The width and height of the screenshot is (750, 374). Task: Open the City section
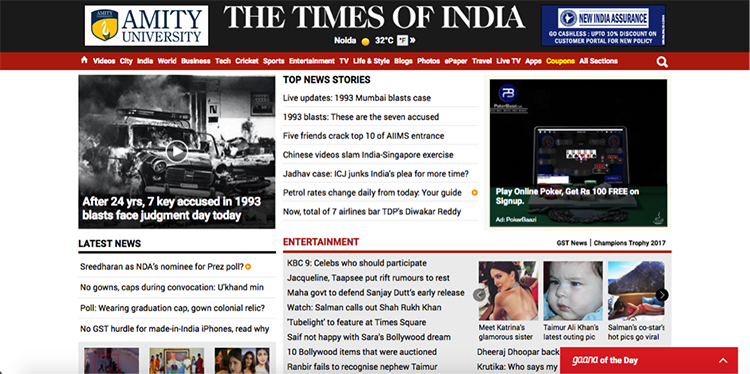(126, 61)
